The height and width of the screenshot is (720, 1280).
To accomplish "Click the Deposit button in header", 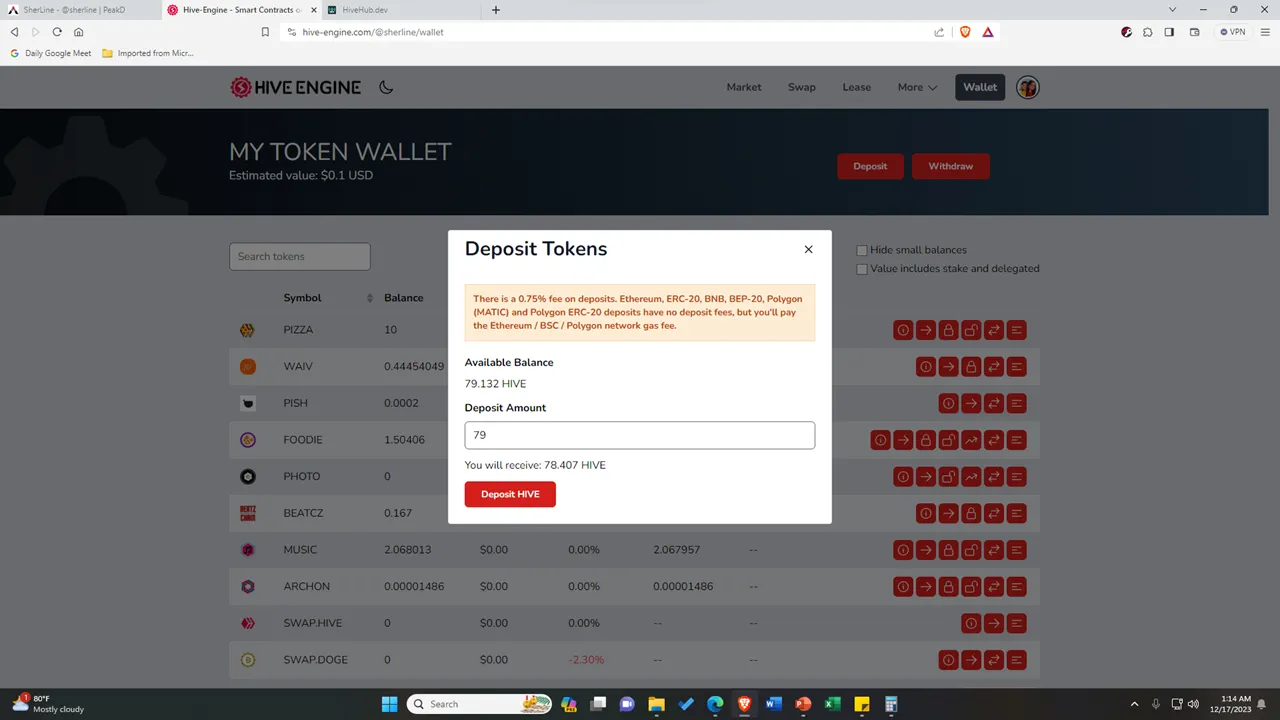I will [870, 166].
